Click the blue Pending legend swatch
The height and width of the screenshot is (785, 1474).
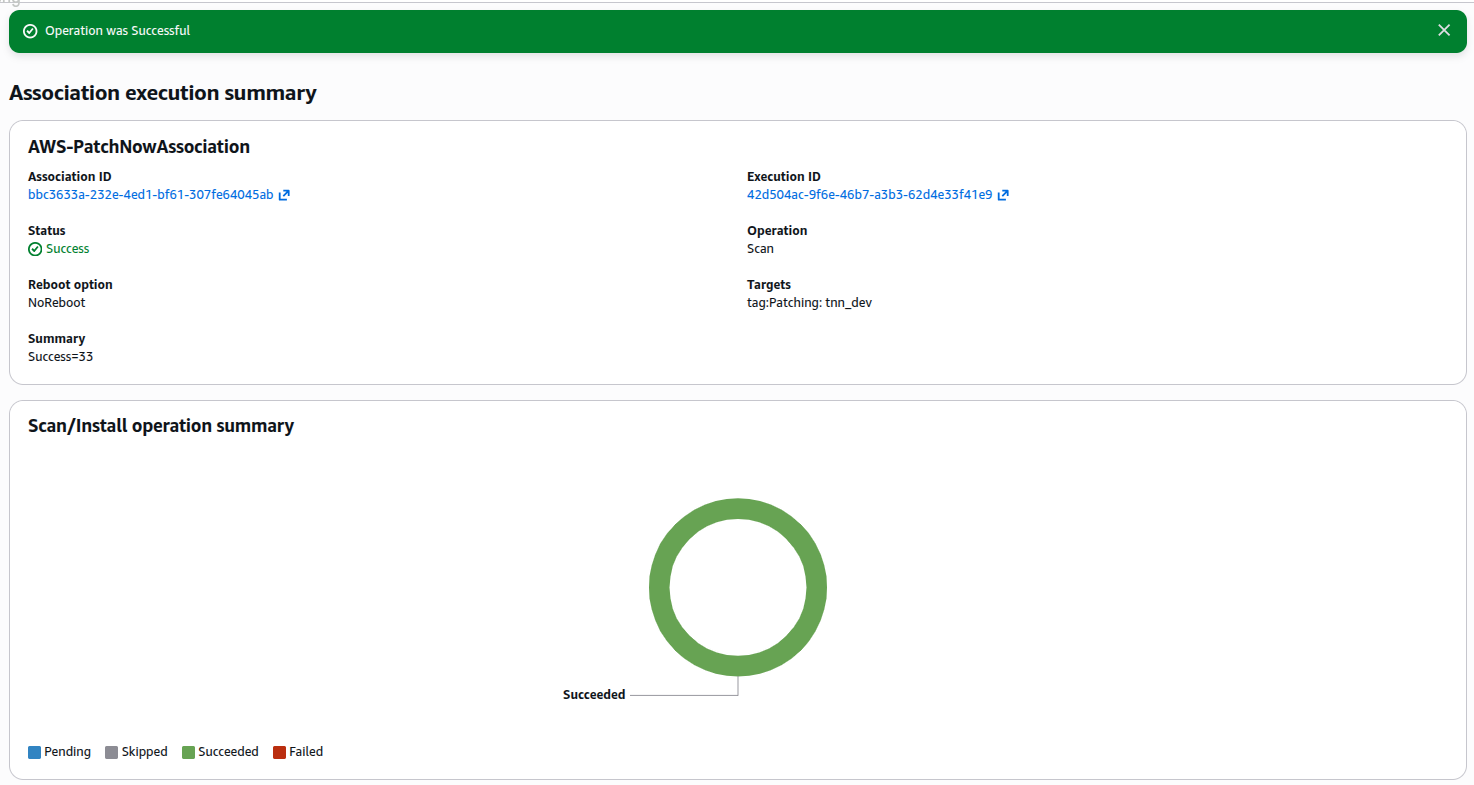(x=35, y=752)
